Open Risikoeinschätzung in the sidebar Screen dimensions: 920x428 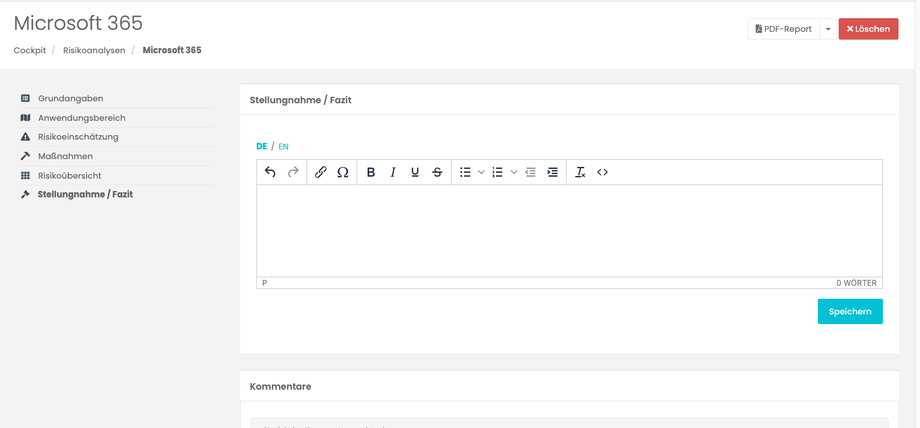(x=79, y=137)
